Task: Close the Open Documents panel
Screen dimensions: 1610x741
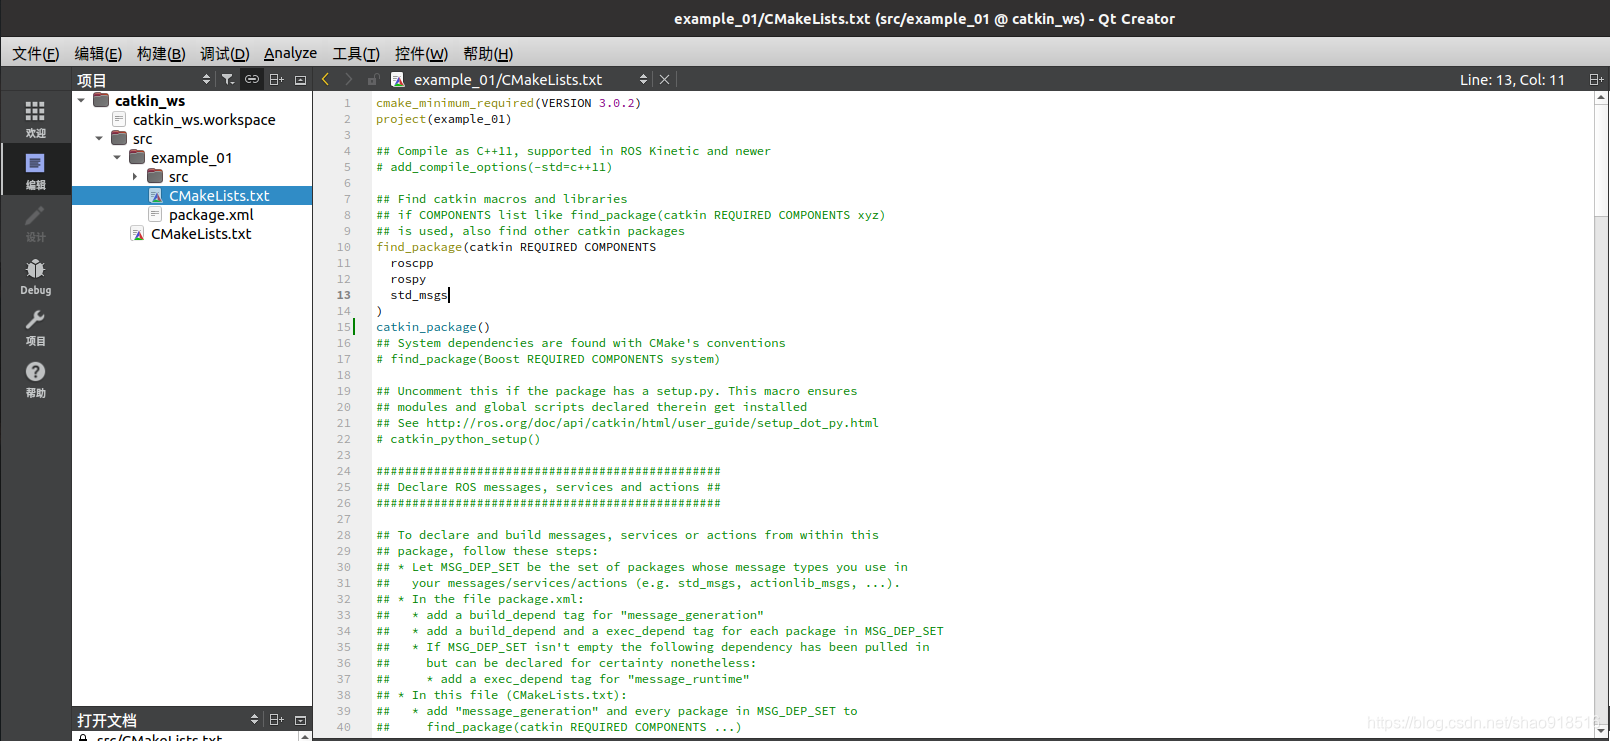Action: pyautogui.click(x=300, y=719)
